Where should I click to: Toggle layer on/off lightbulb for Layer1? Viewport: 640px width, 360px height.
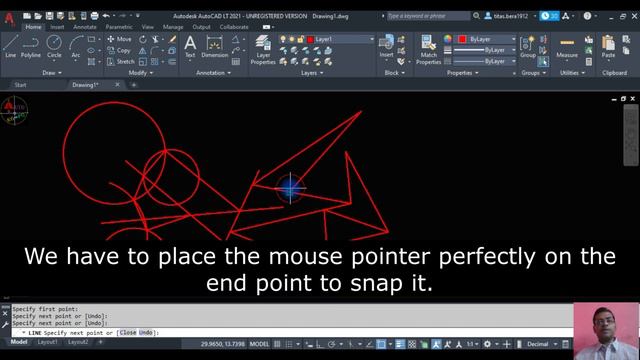coord(282,39)
